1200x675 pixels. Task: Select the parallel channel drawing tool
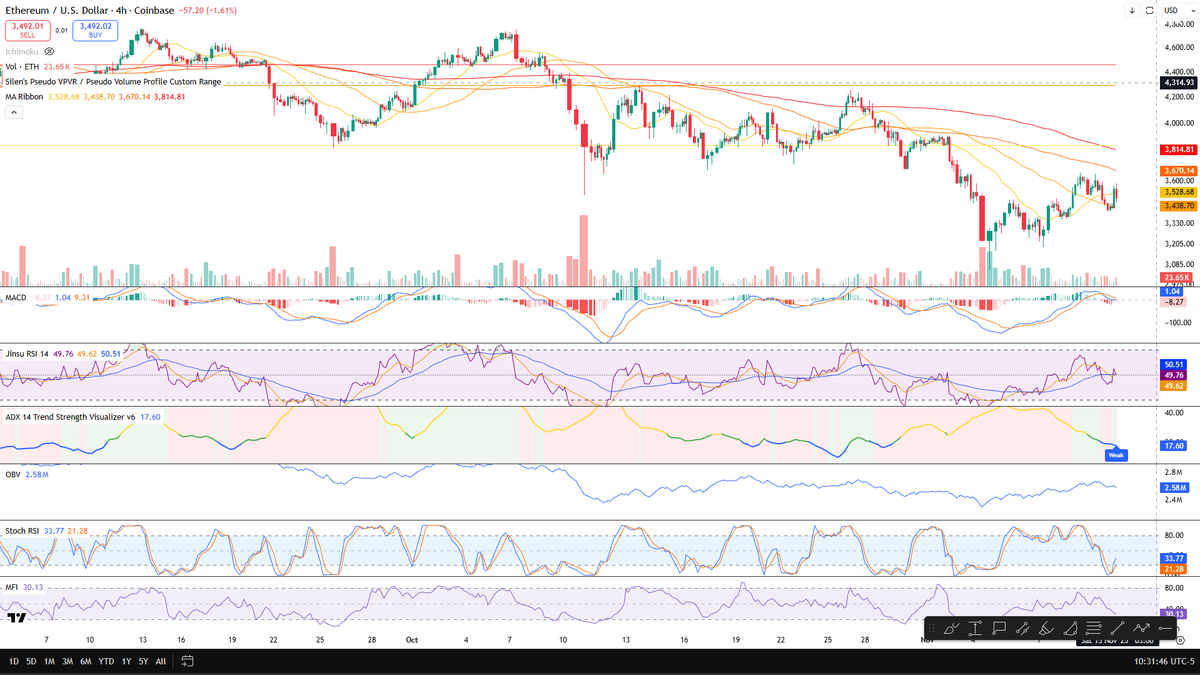click(x=1023, y=628)
